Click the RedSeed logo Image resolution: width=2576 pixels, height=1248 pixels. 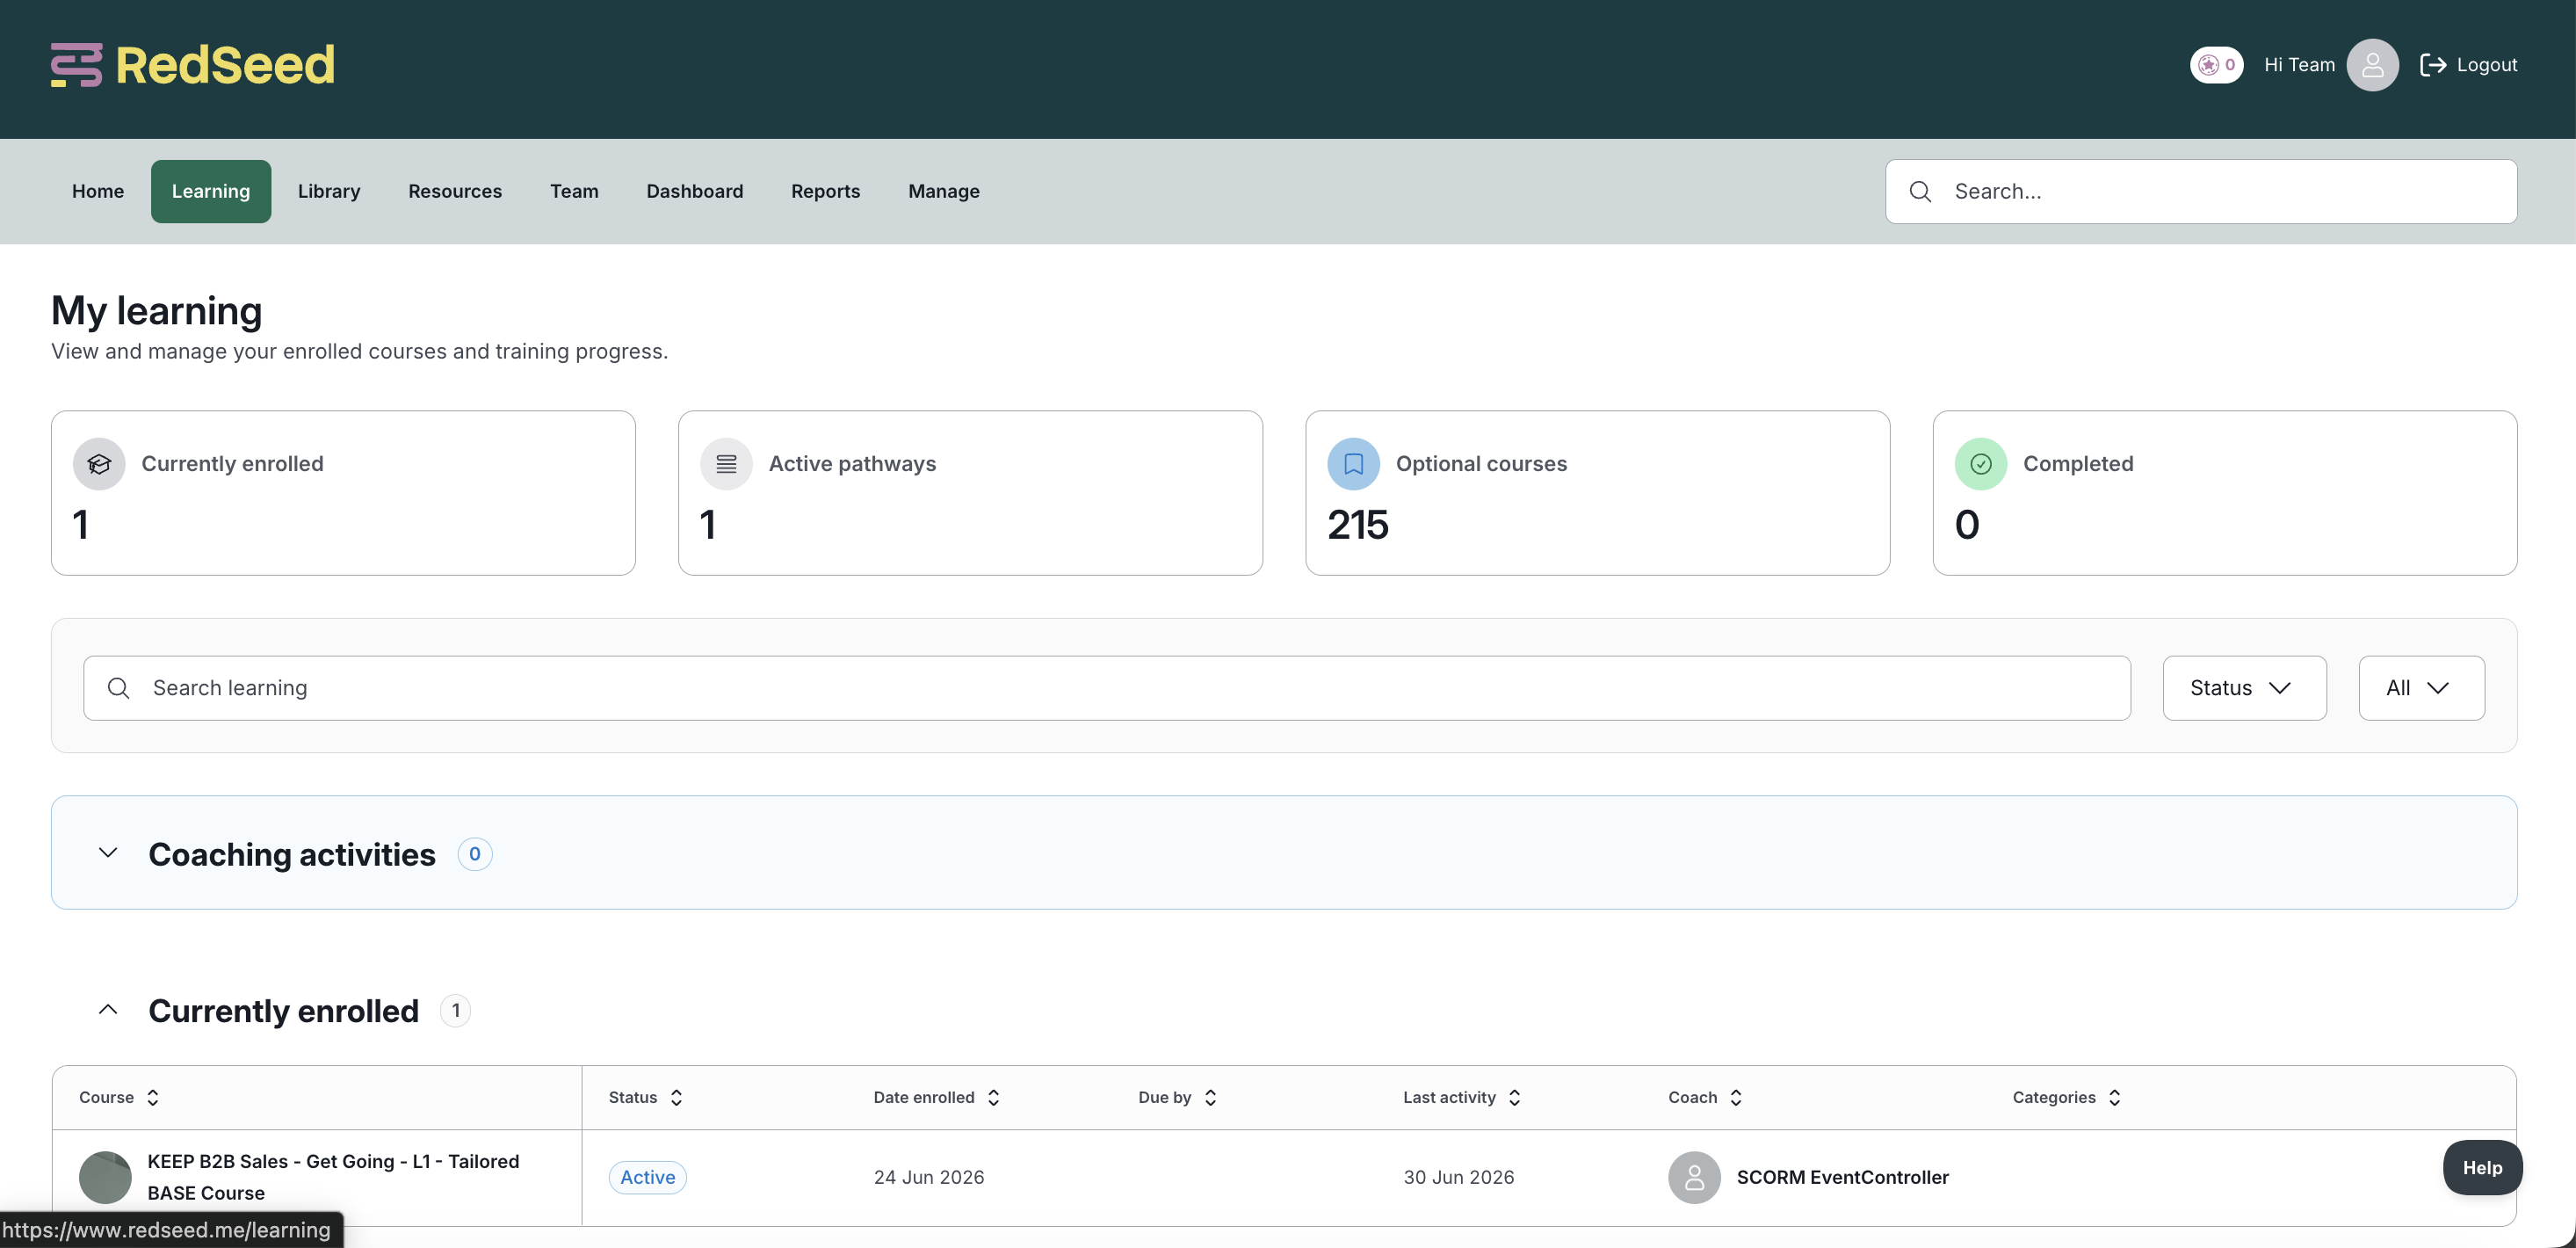pyautogui.click(x=193, y=65)
